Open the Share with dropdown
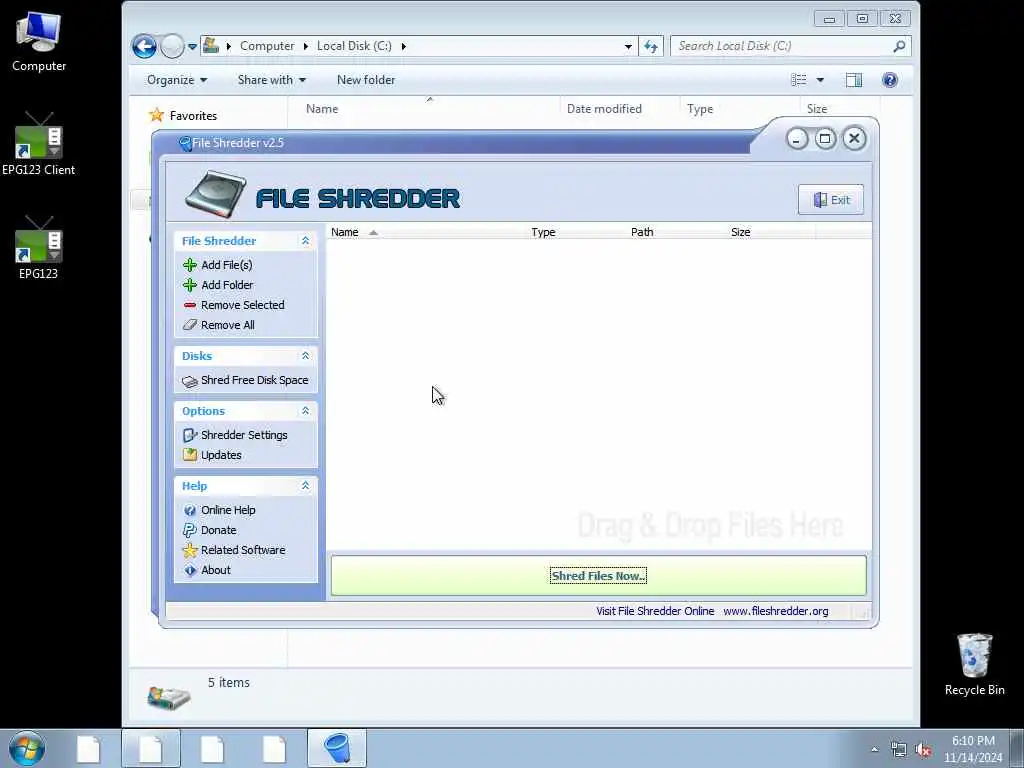 272,80
